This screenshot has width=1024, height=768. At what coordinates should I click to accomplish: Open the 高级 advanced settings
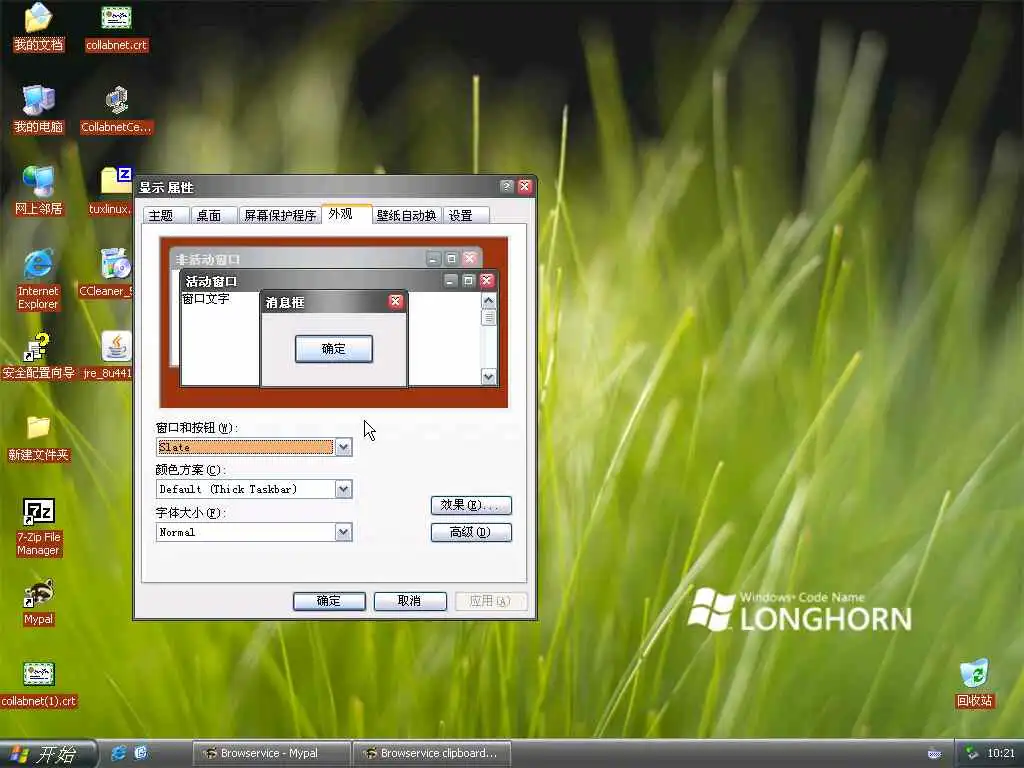pos(471,532)
